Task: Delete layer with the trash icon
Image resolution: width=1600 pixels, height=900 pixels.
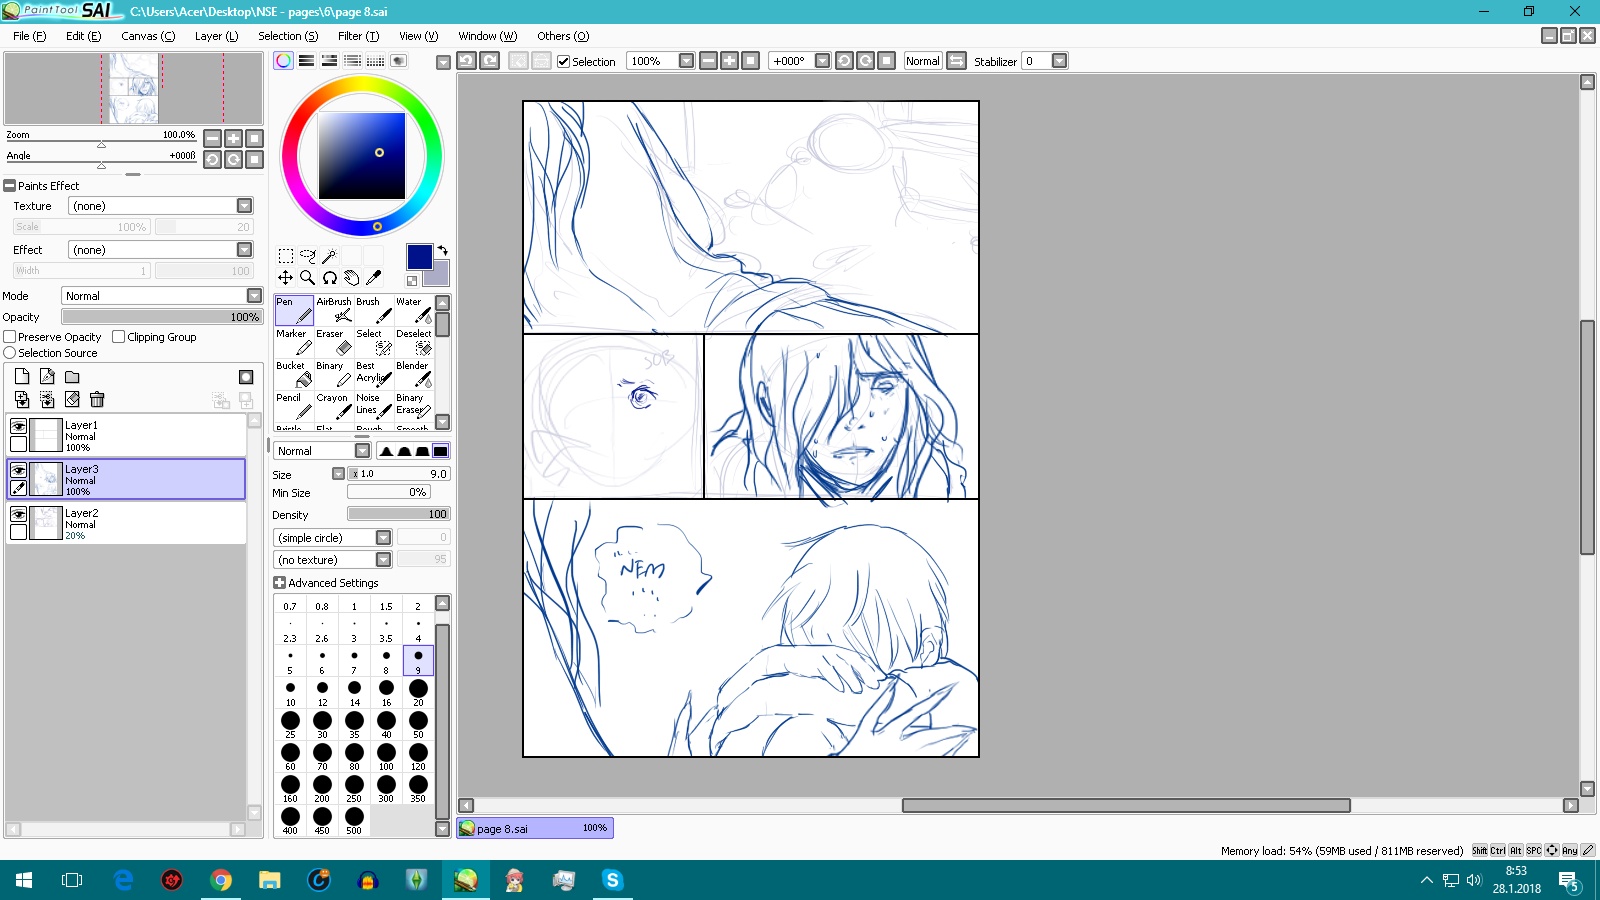Action: (97, 400)
